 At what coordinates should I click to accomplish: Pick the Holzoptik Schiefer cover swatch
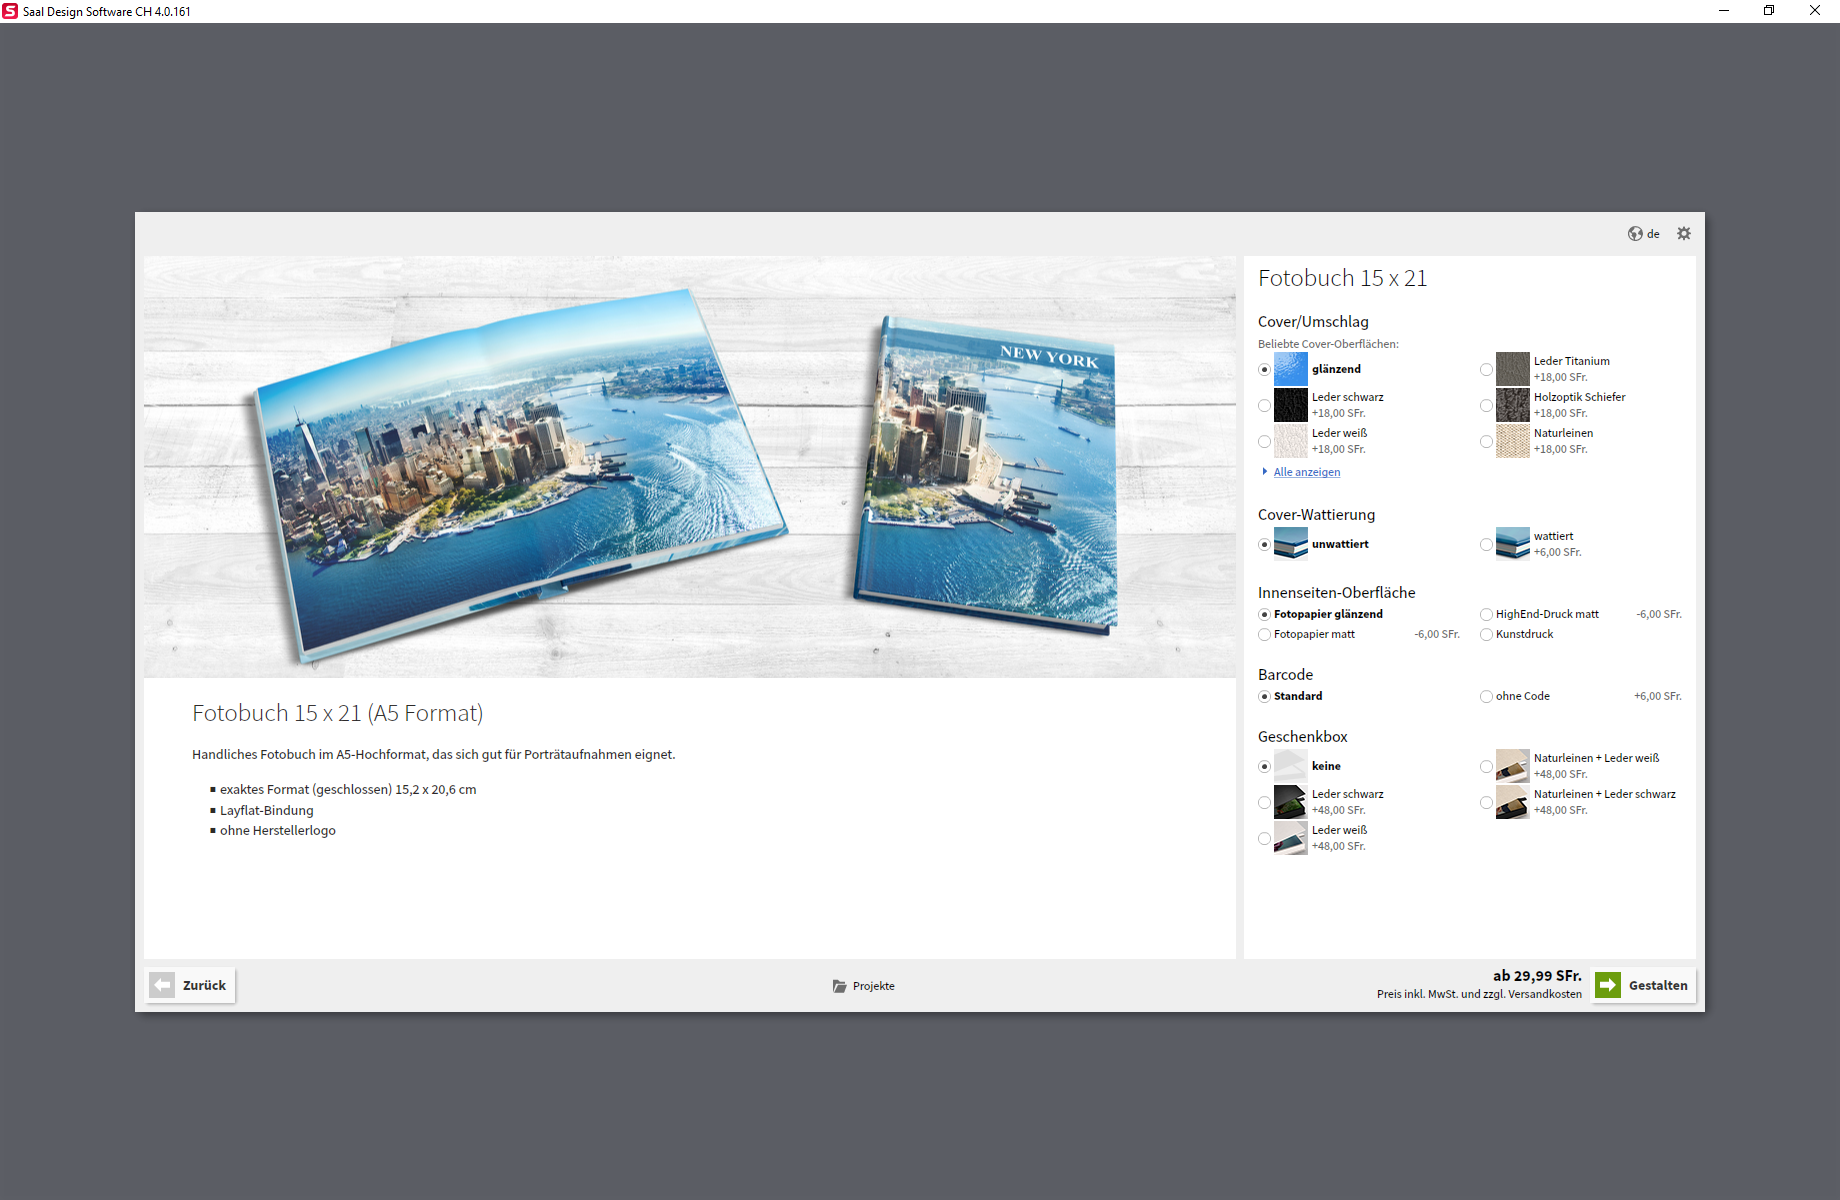(1512, 405)
